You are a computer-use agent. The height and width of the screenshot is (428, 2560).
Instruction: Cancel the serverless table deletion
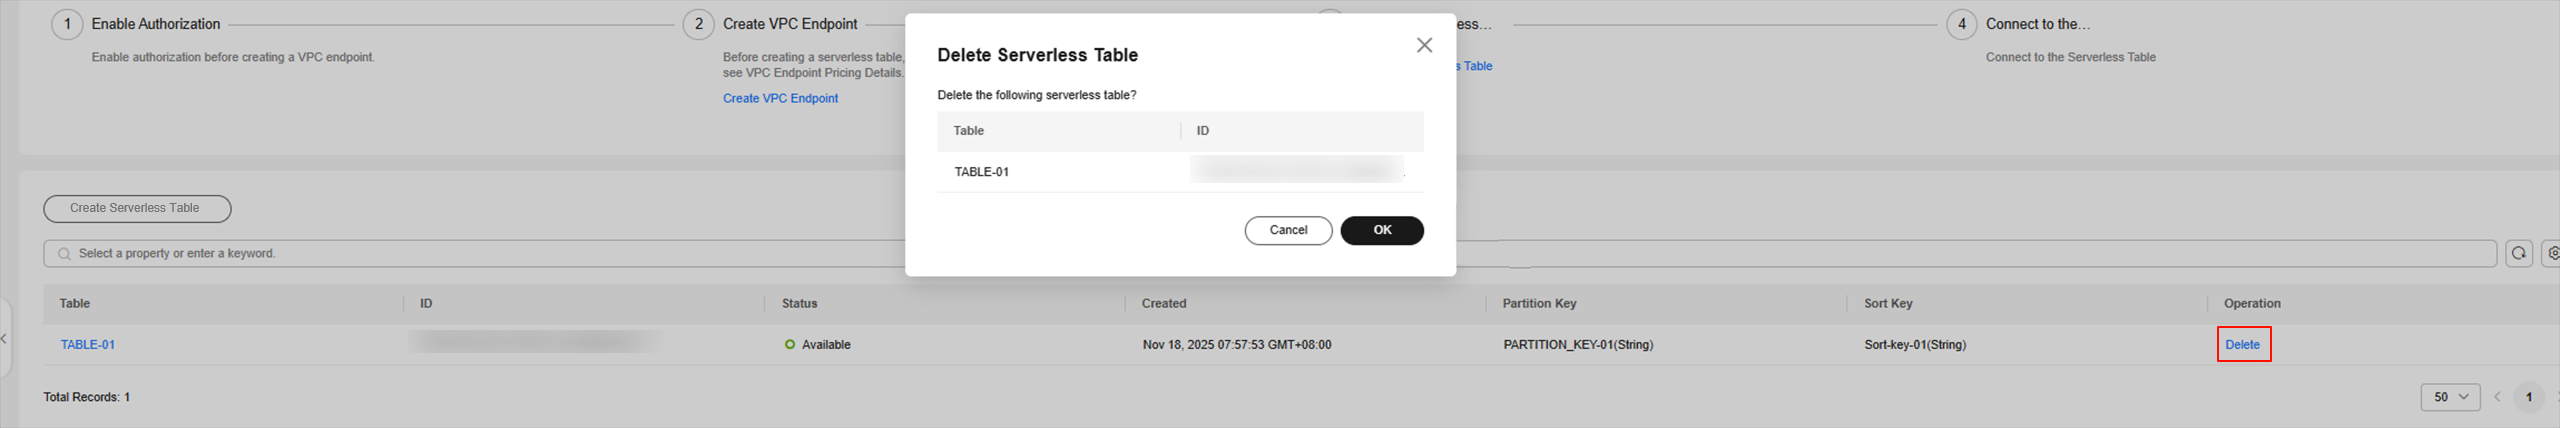(x=1287, y=230)
